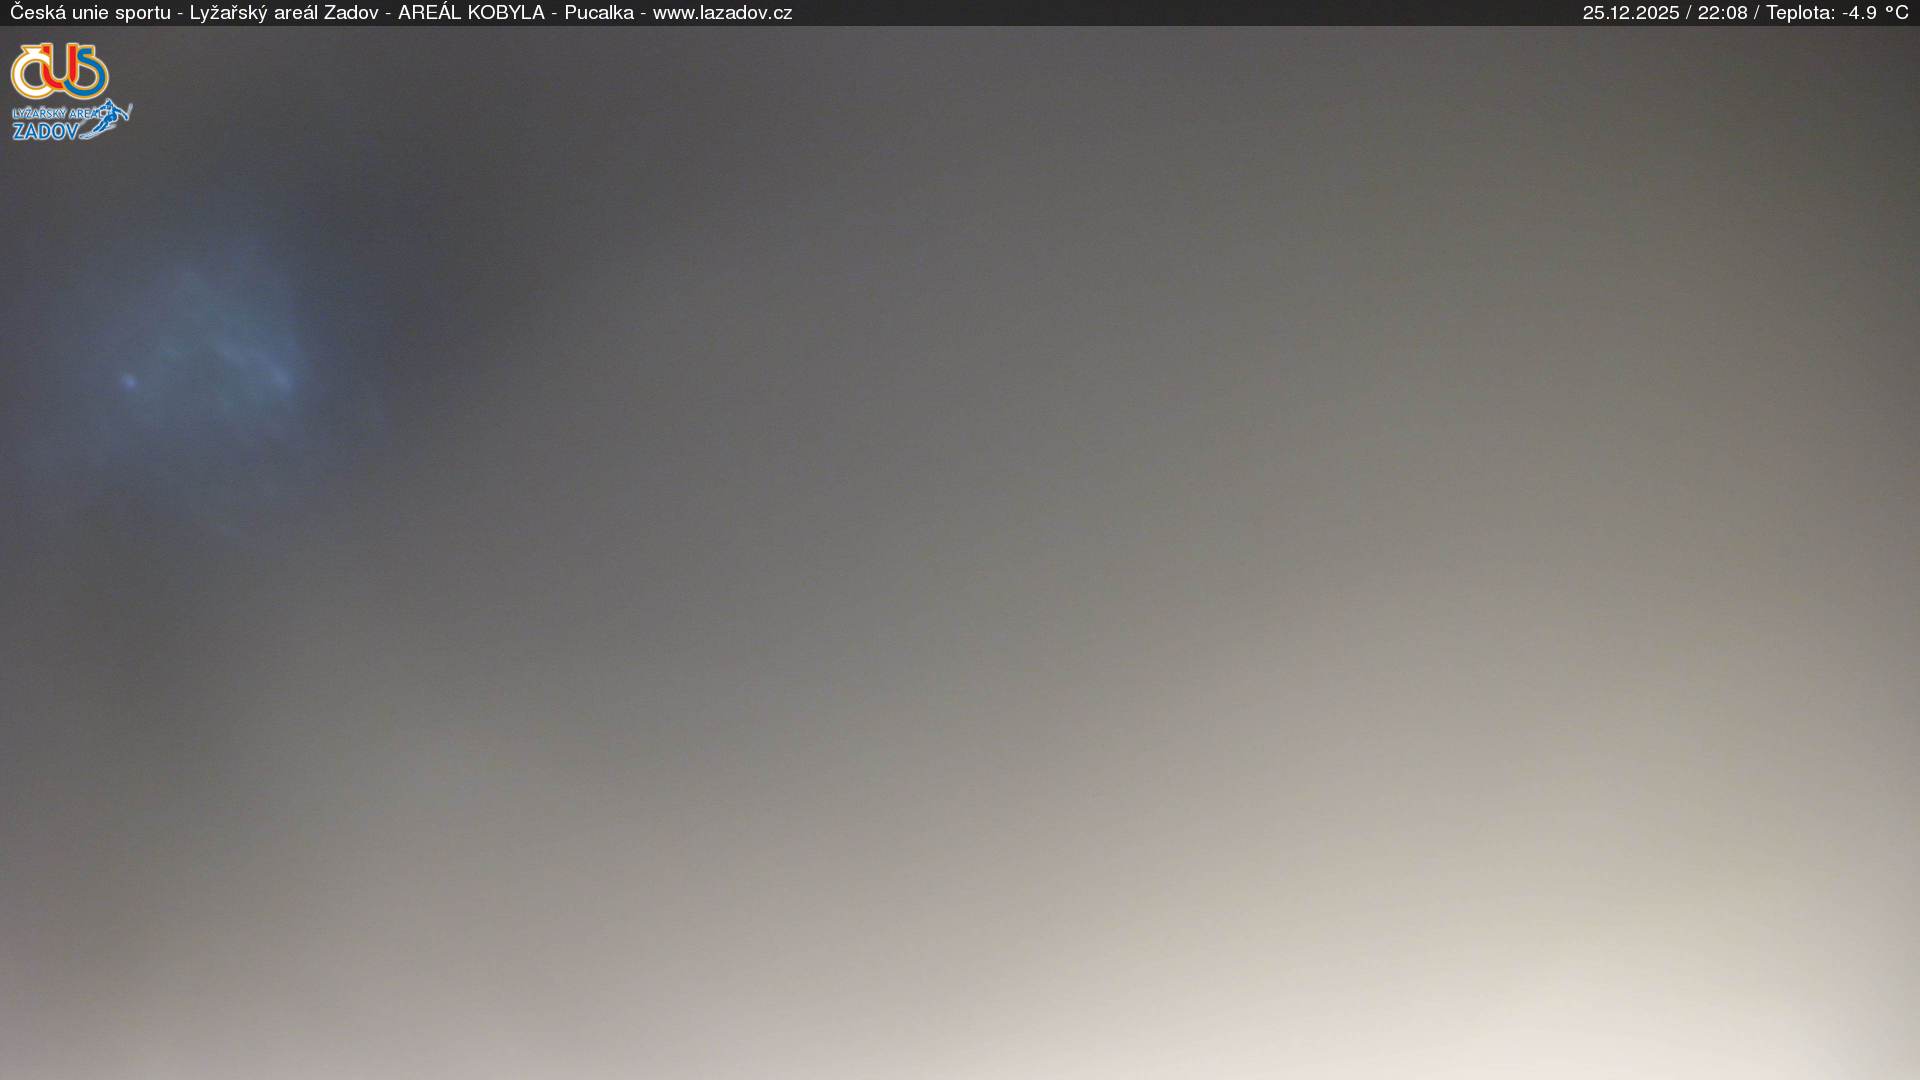Click the 'Pucalka' camera name
Screen dimensions: 1920x1080
598,13
